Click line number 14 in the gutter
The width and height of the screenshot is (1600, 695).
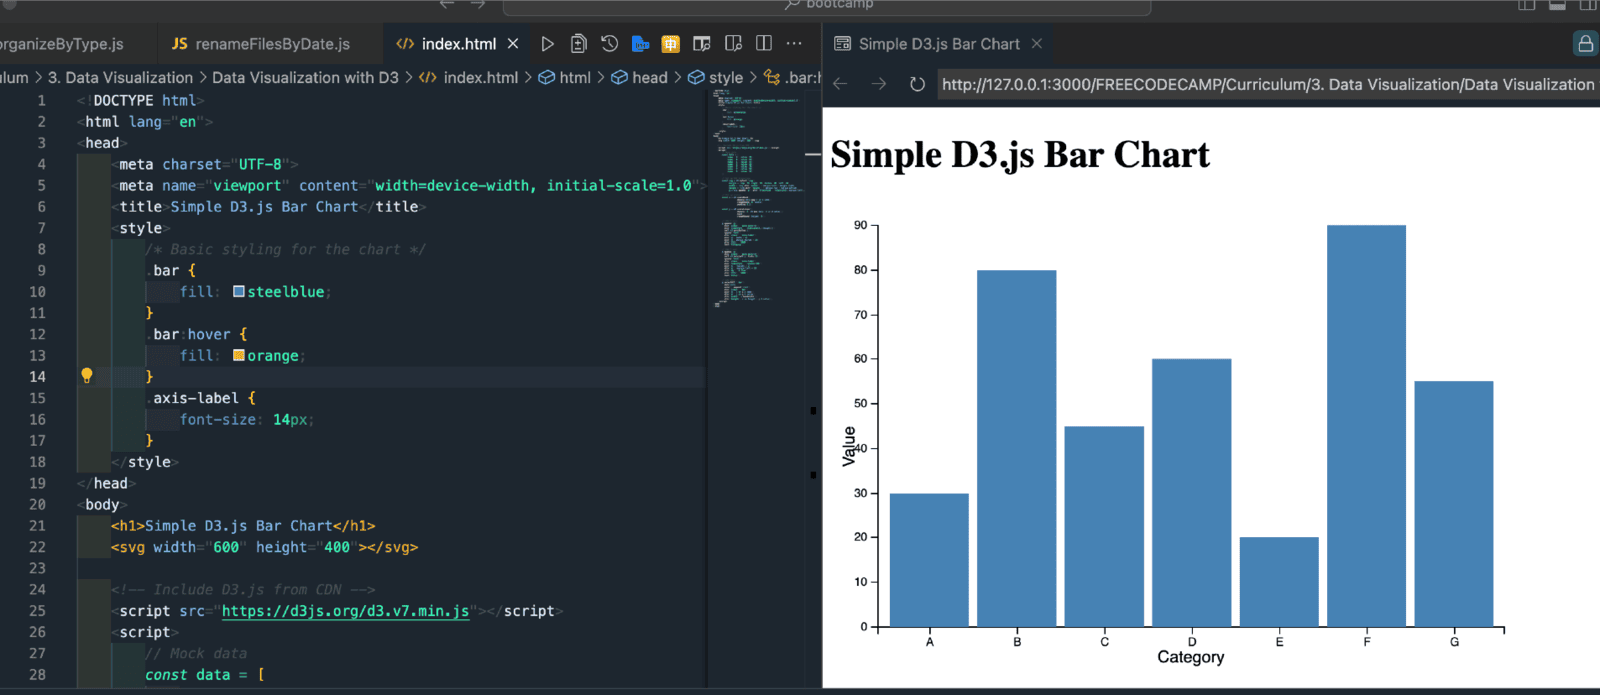(x=37, y=377)
